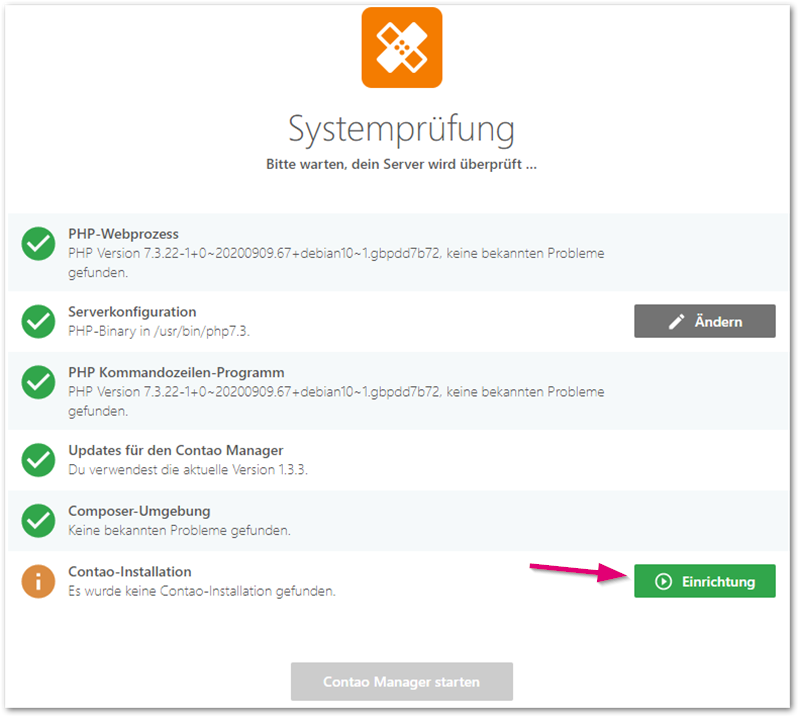
Task: Select the PHP-Webprozess row title
Action: (x=123, y=234)
